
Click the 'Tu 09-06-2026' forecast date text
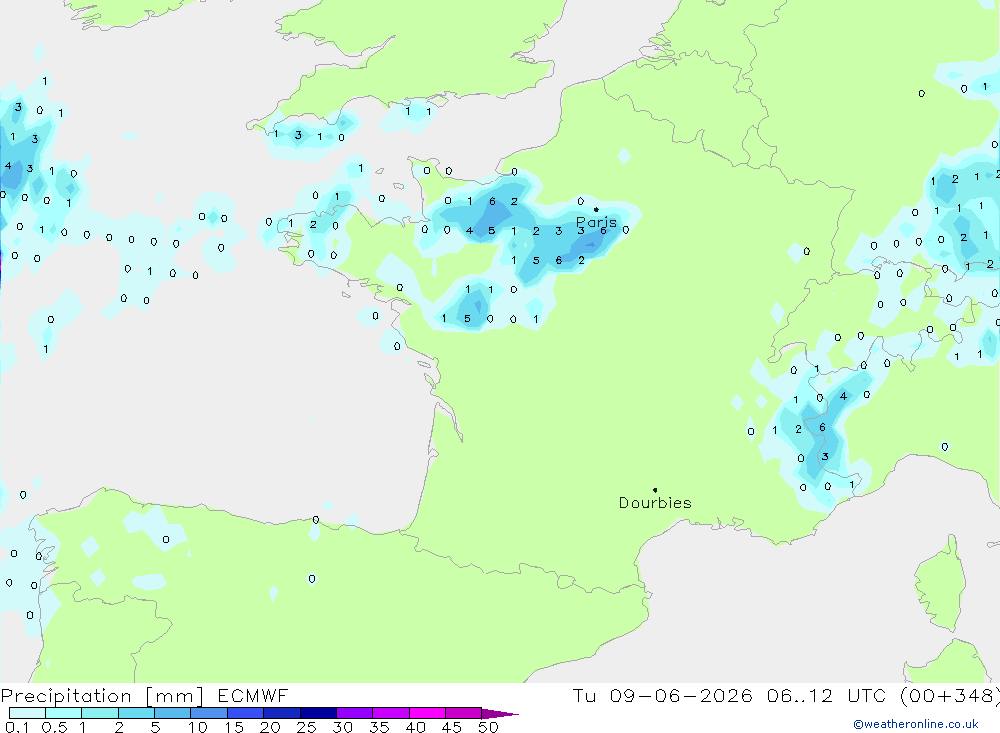tap(662, 695)
